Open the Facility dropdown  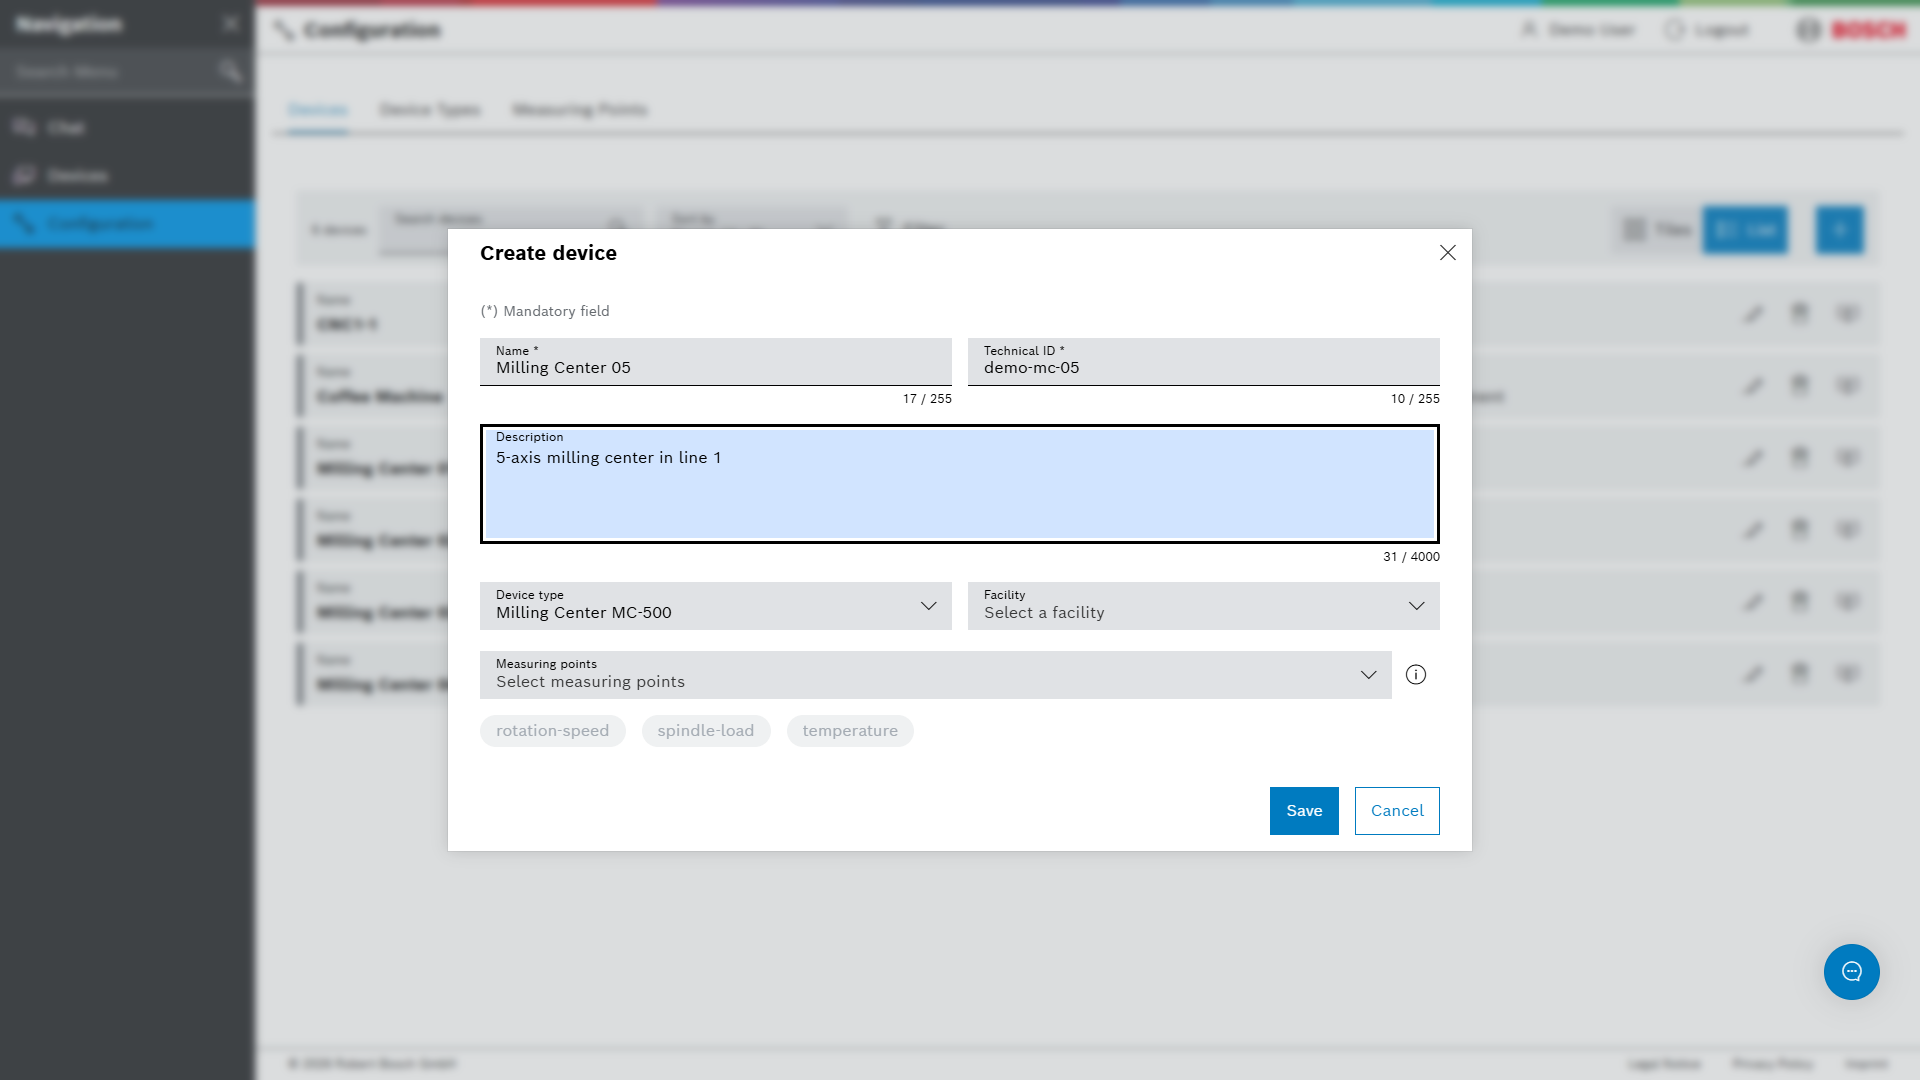1204,606
